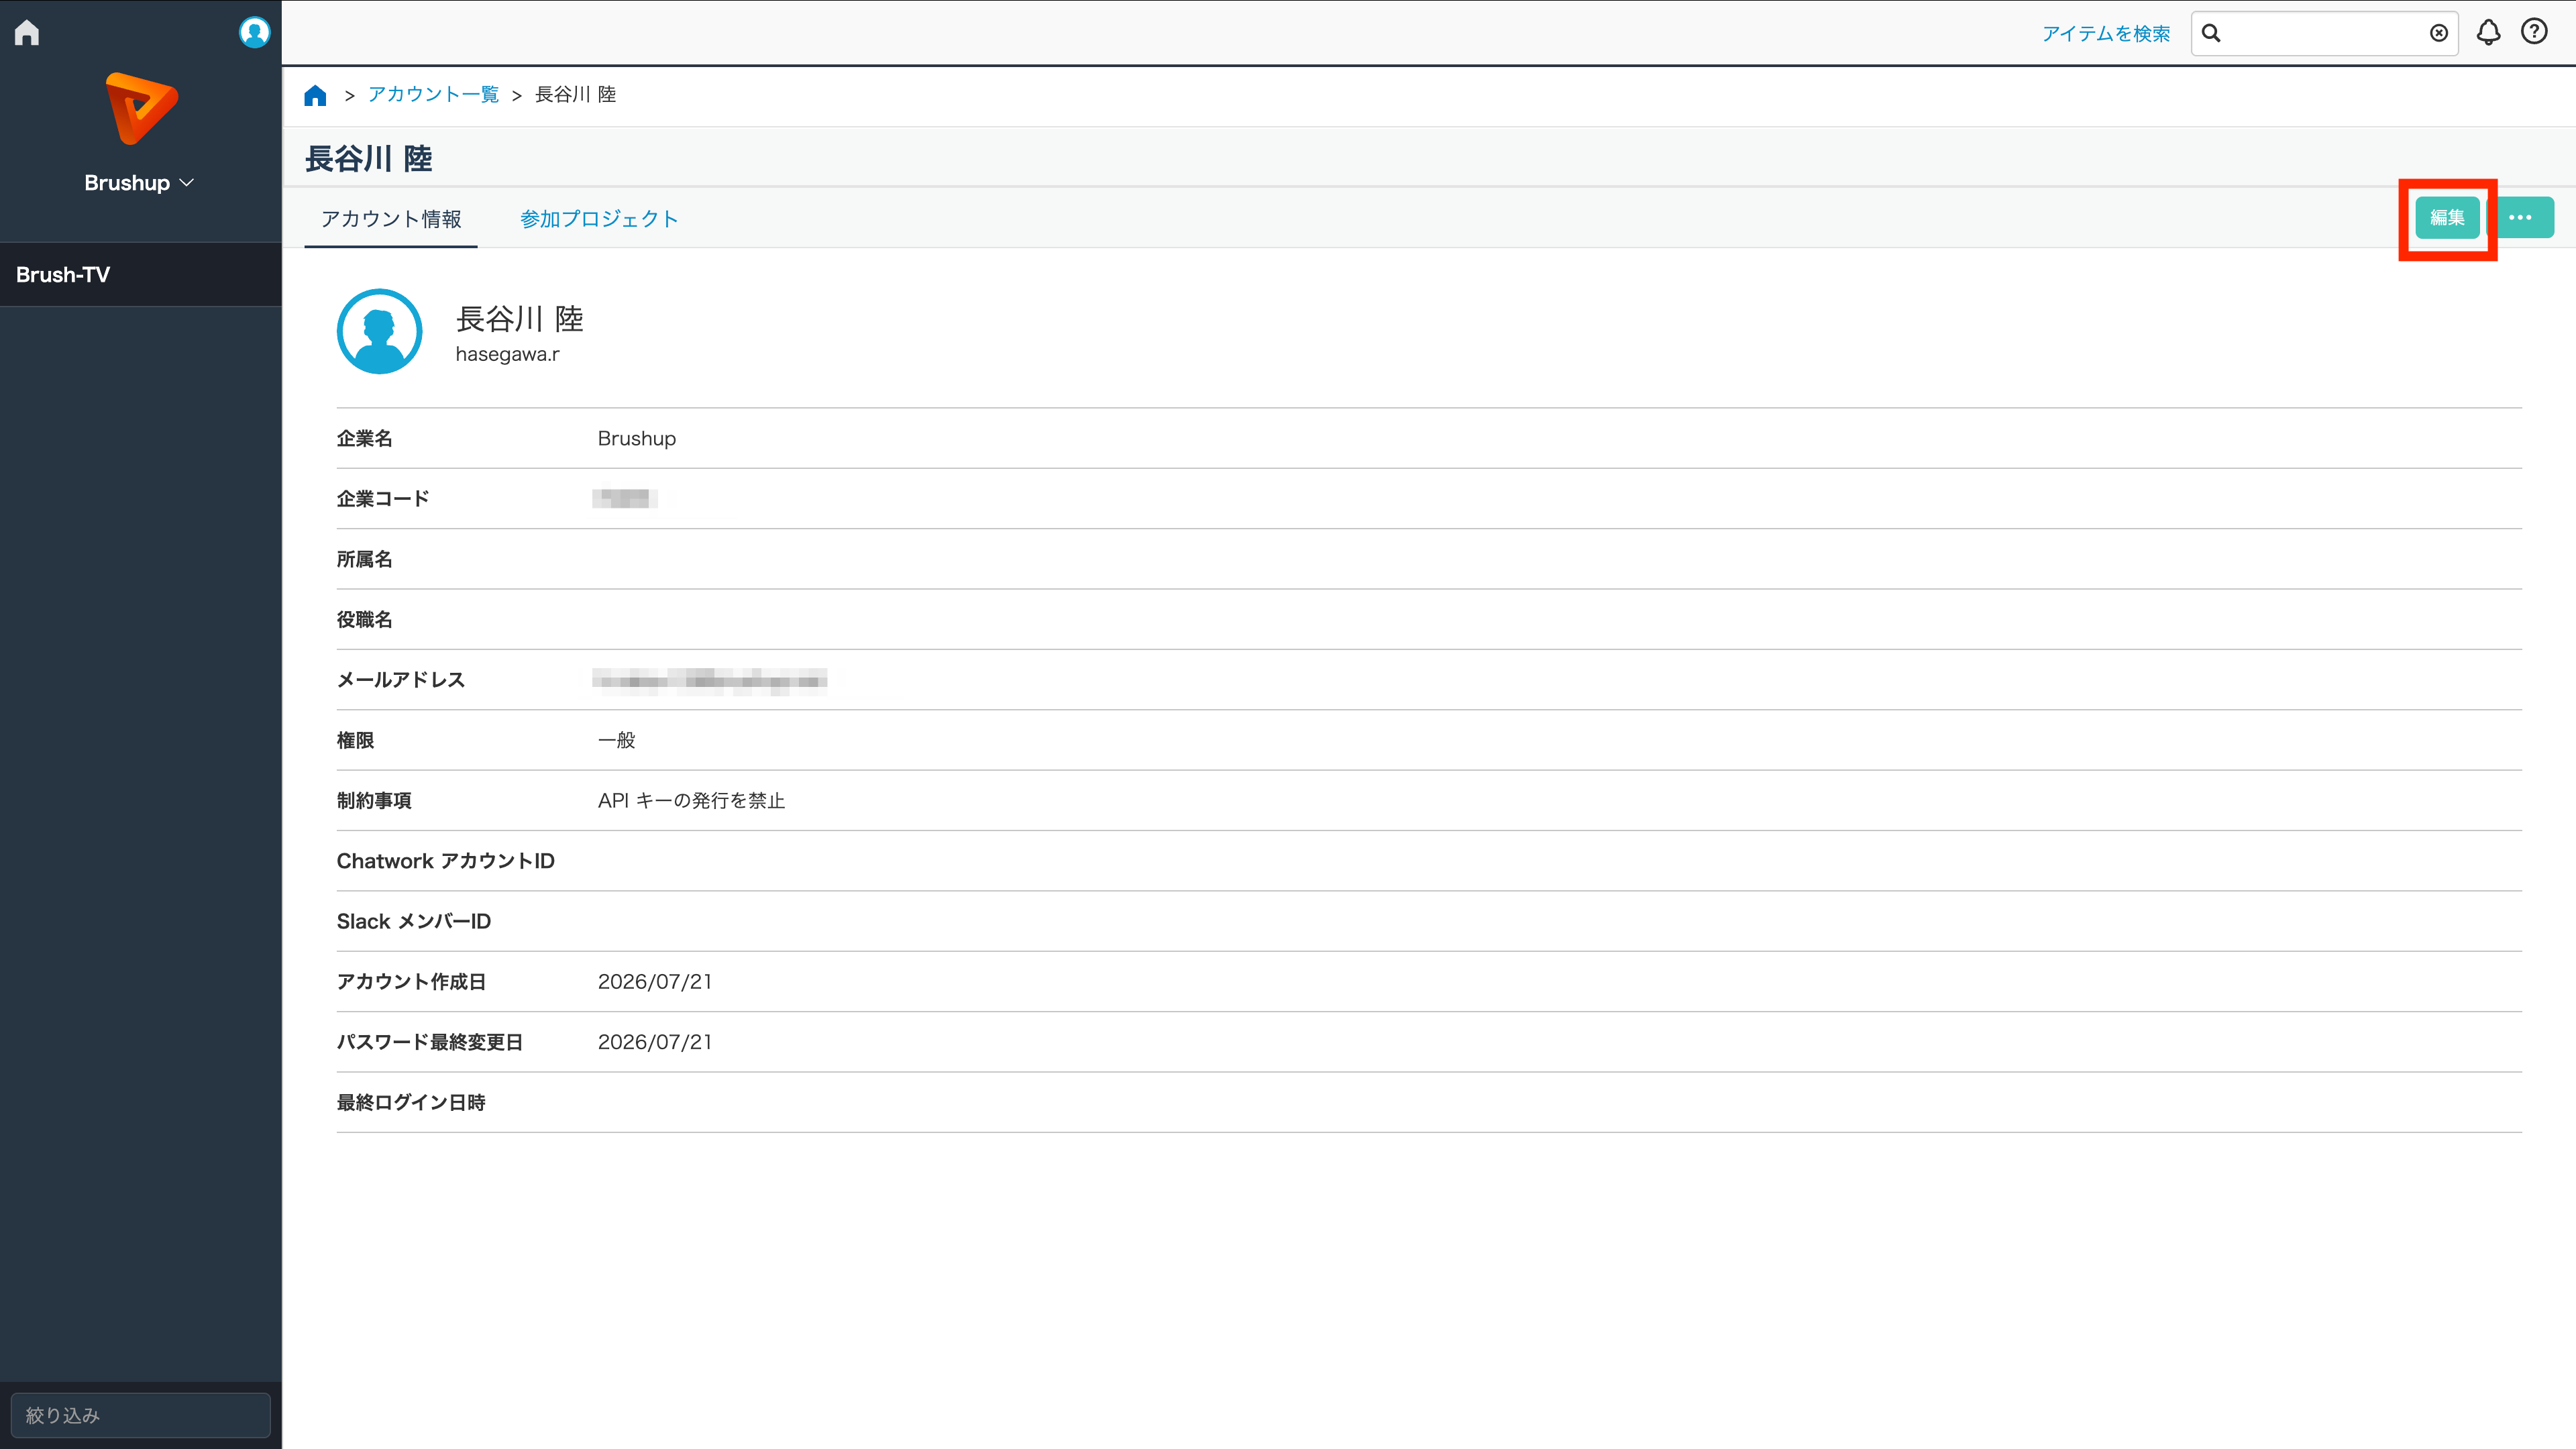Clear the search field with X icon
The image size is (2576, 1449).
coord(2439,34)
